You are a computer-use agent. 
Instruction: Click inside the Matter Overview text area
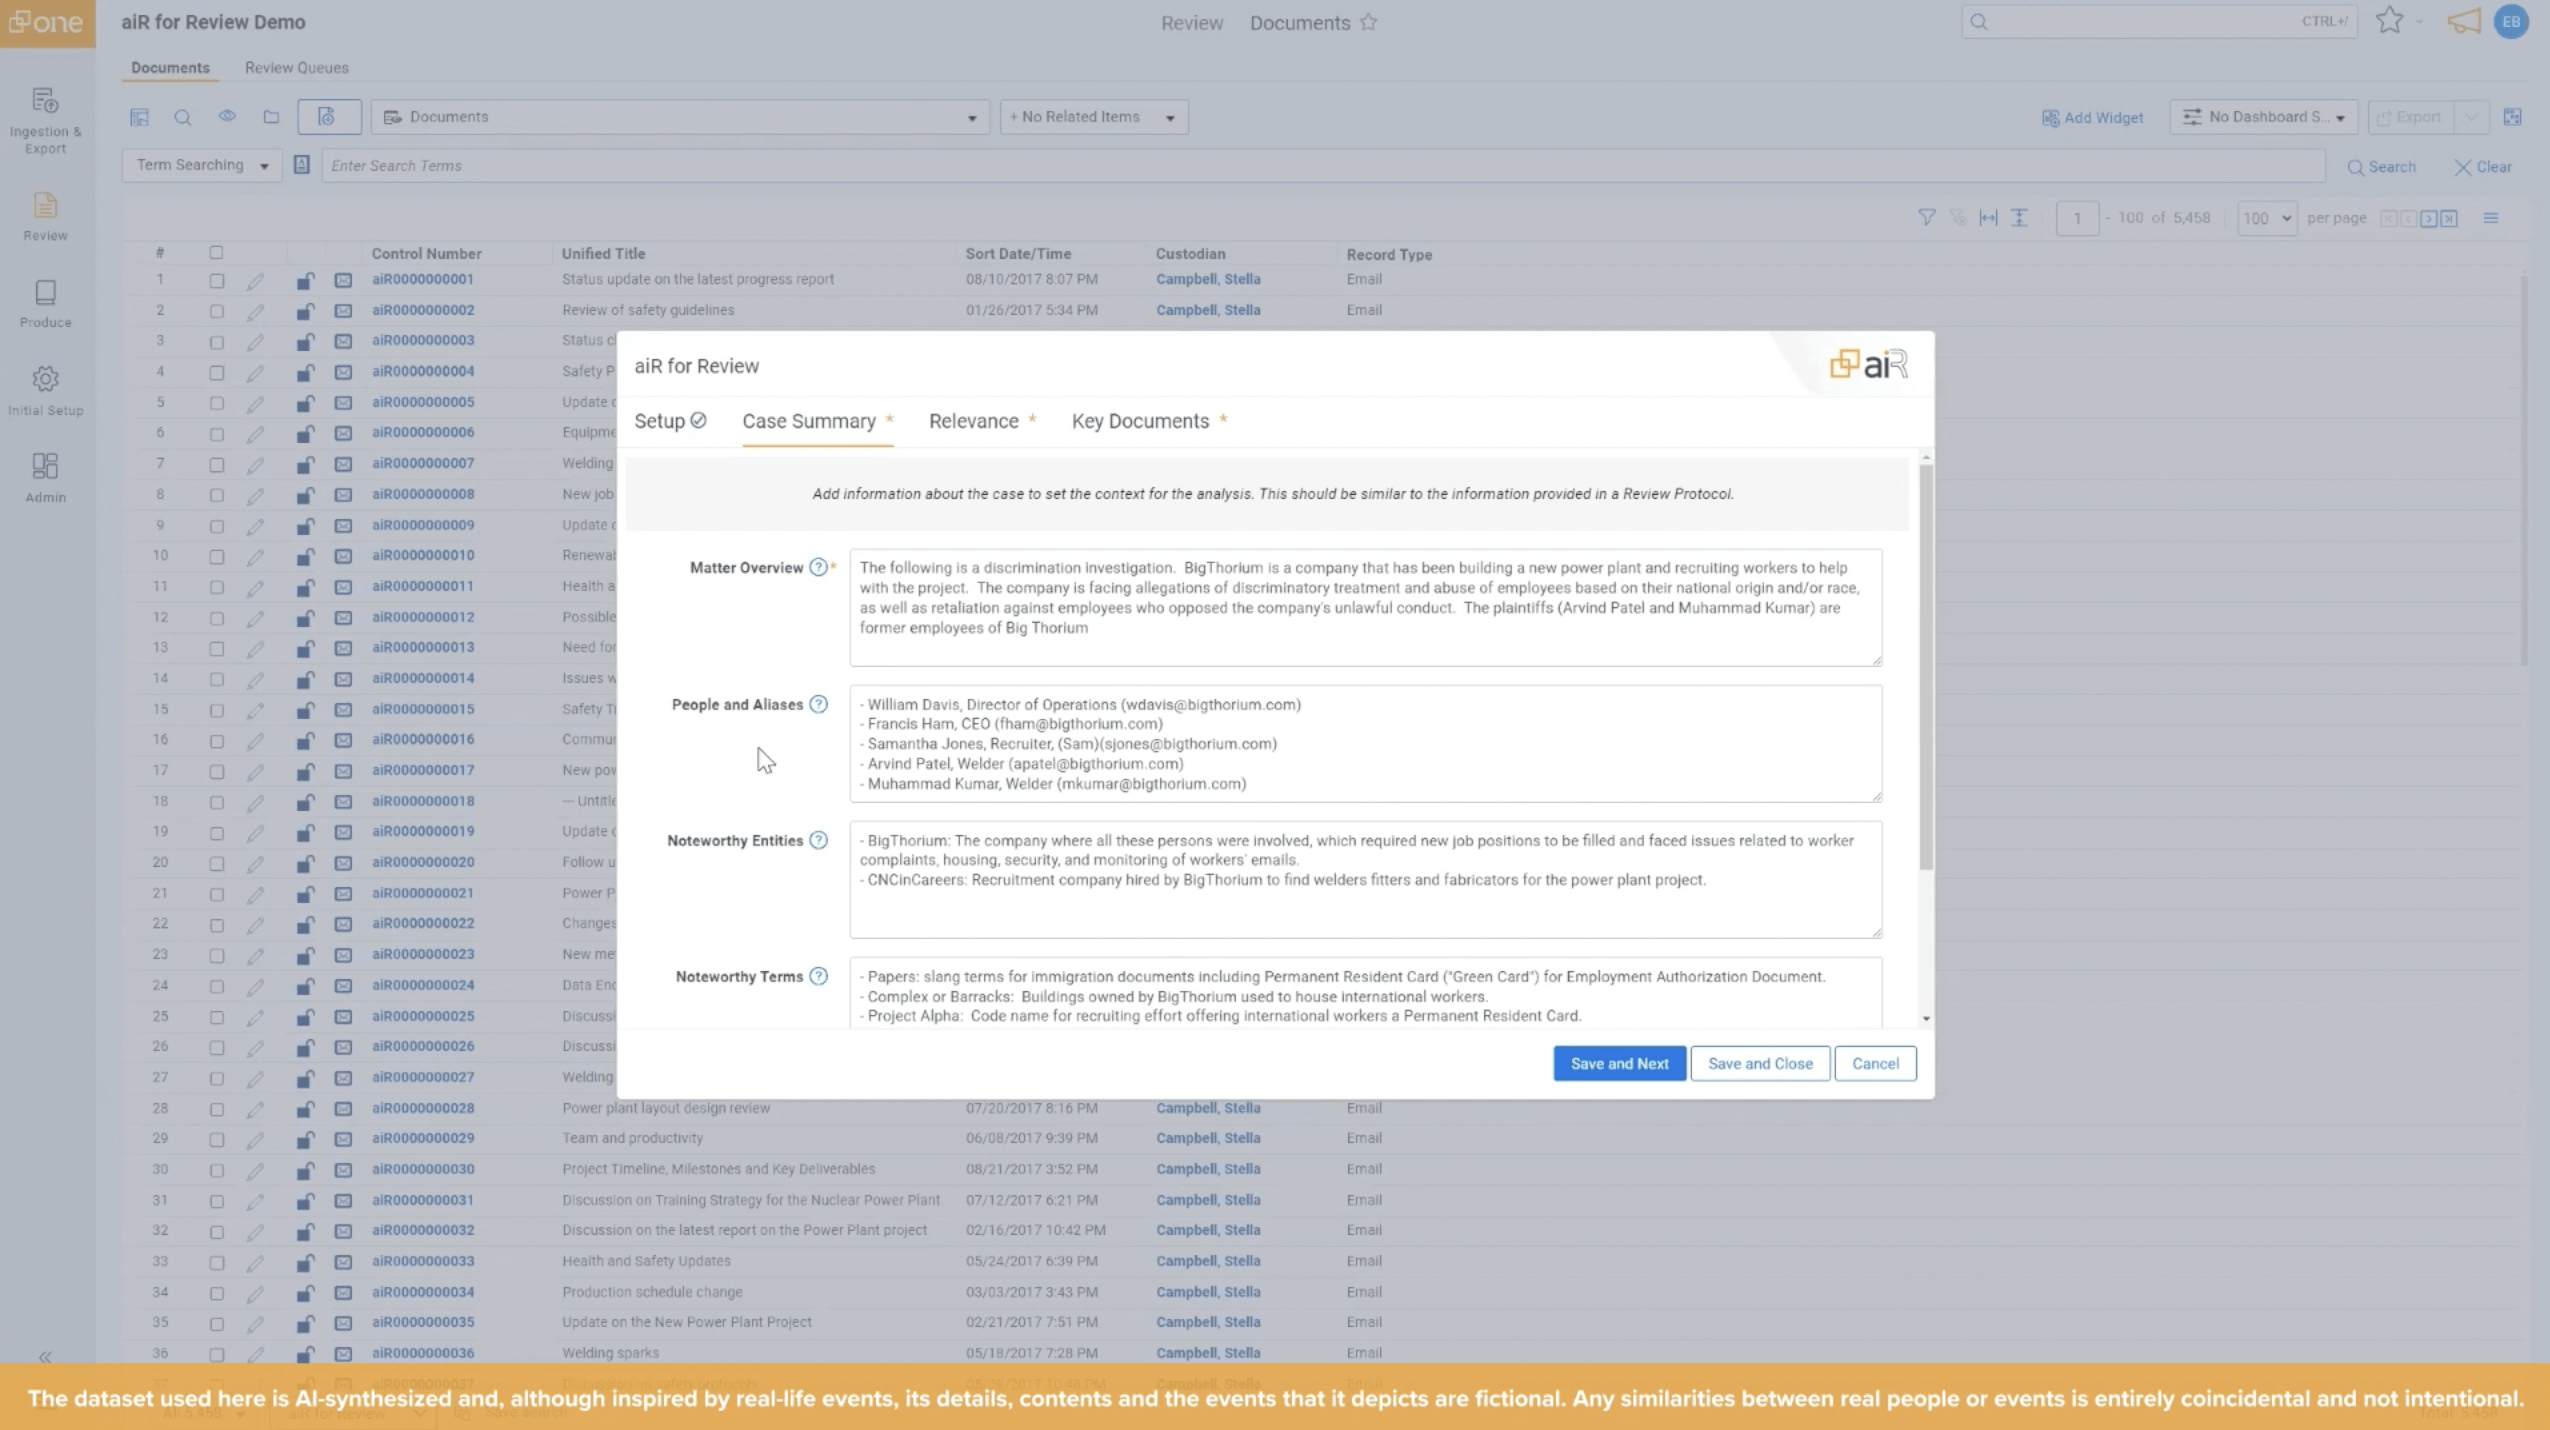(x=1364, y=607)
